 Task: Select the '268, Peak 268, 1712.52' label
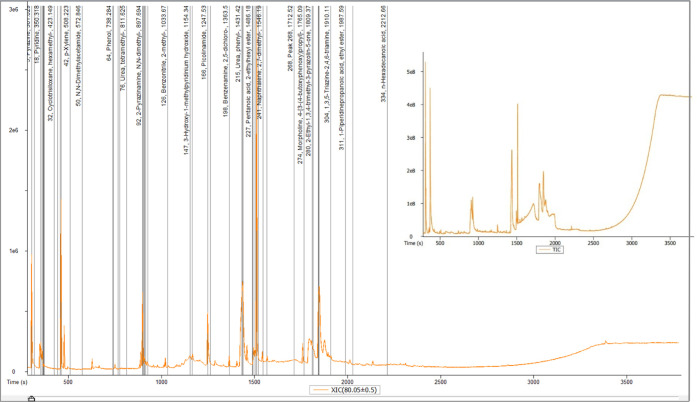[x=290, y=38]
